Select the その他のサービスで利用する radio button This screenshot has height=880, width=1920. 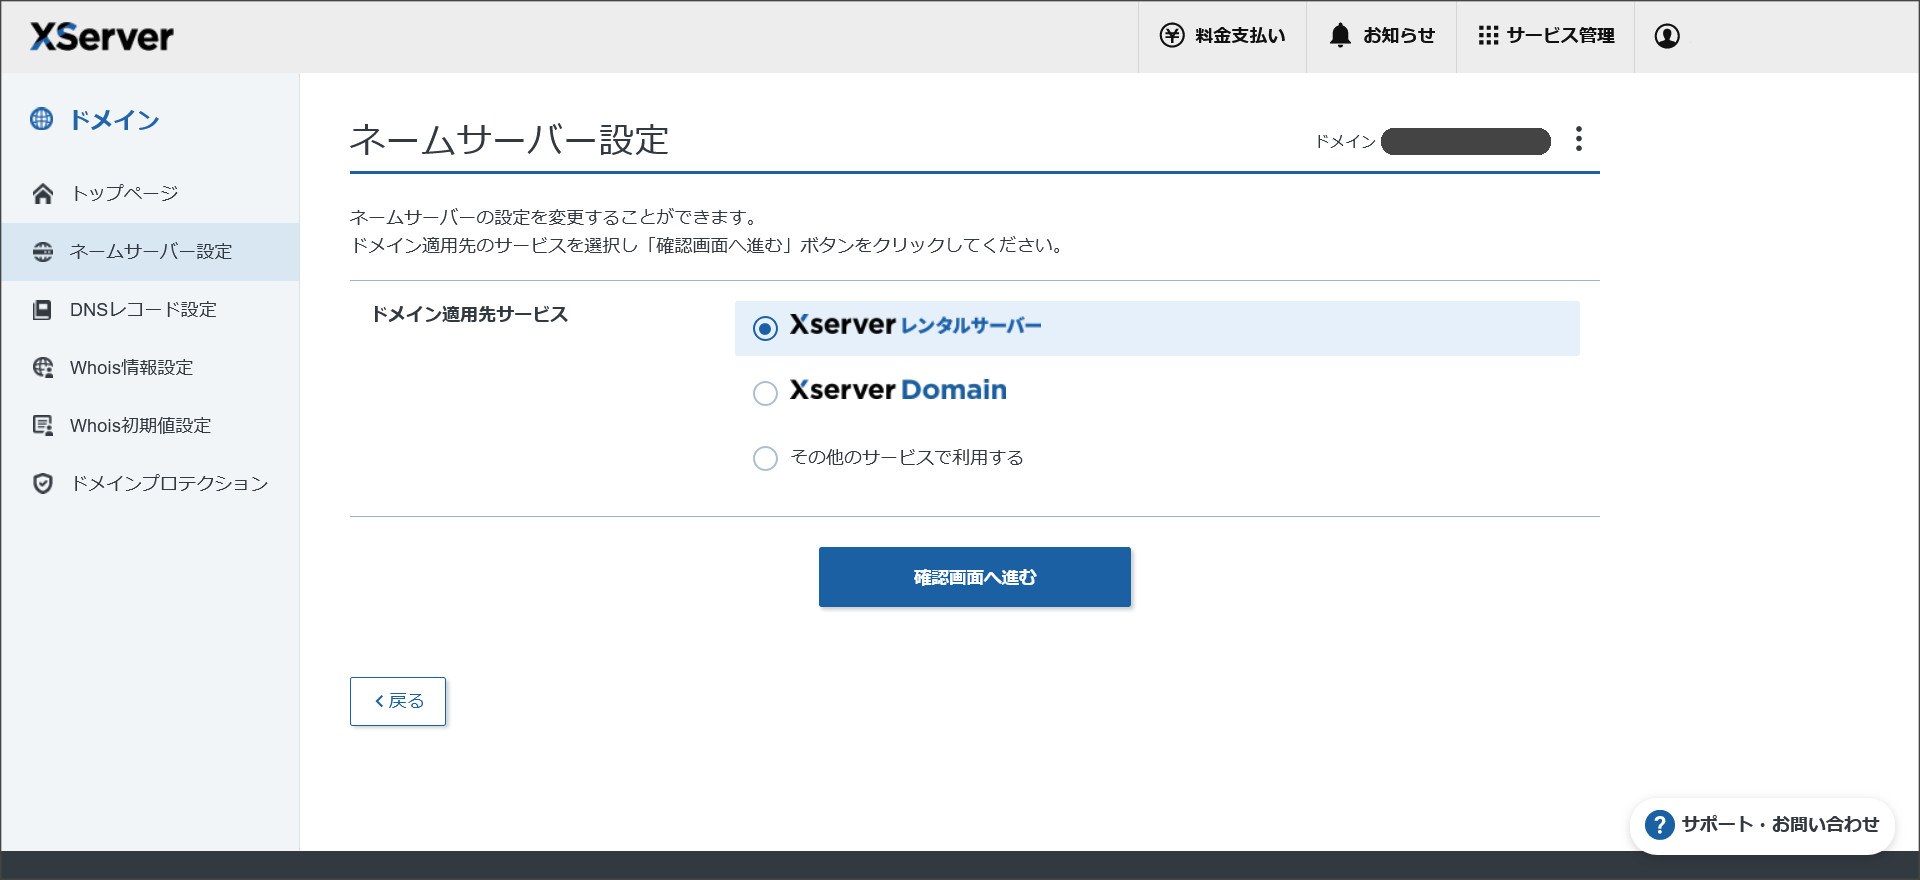(x=765, y=458)
